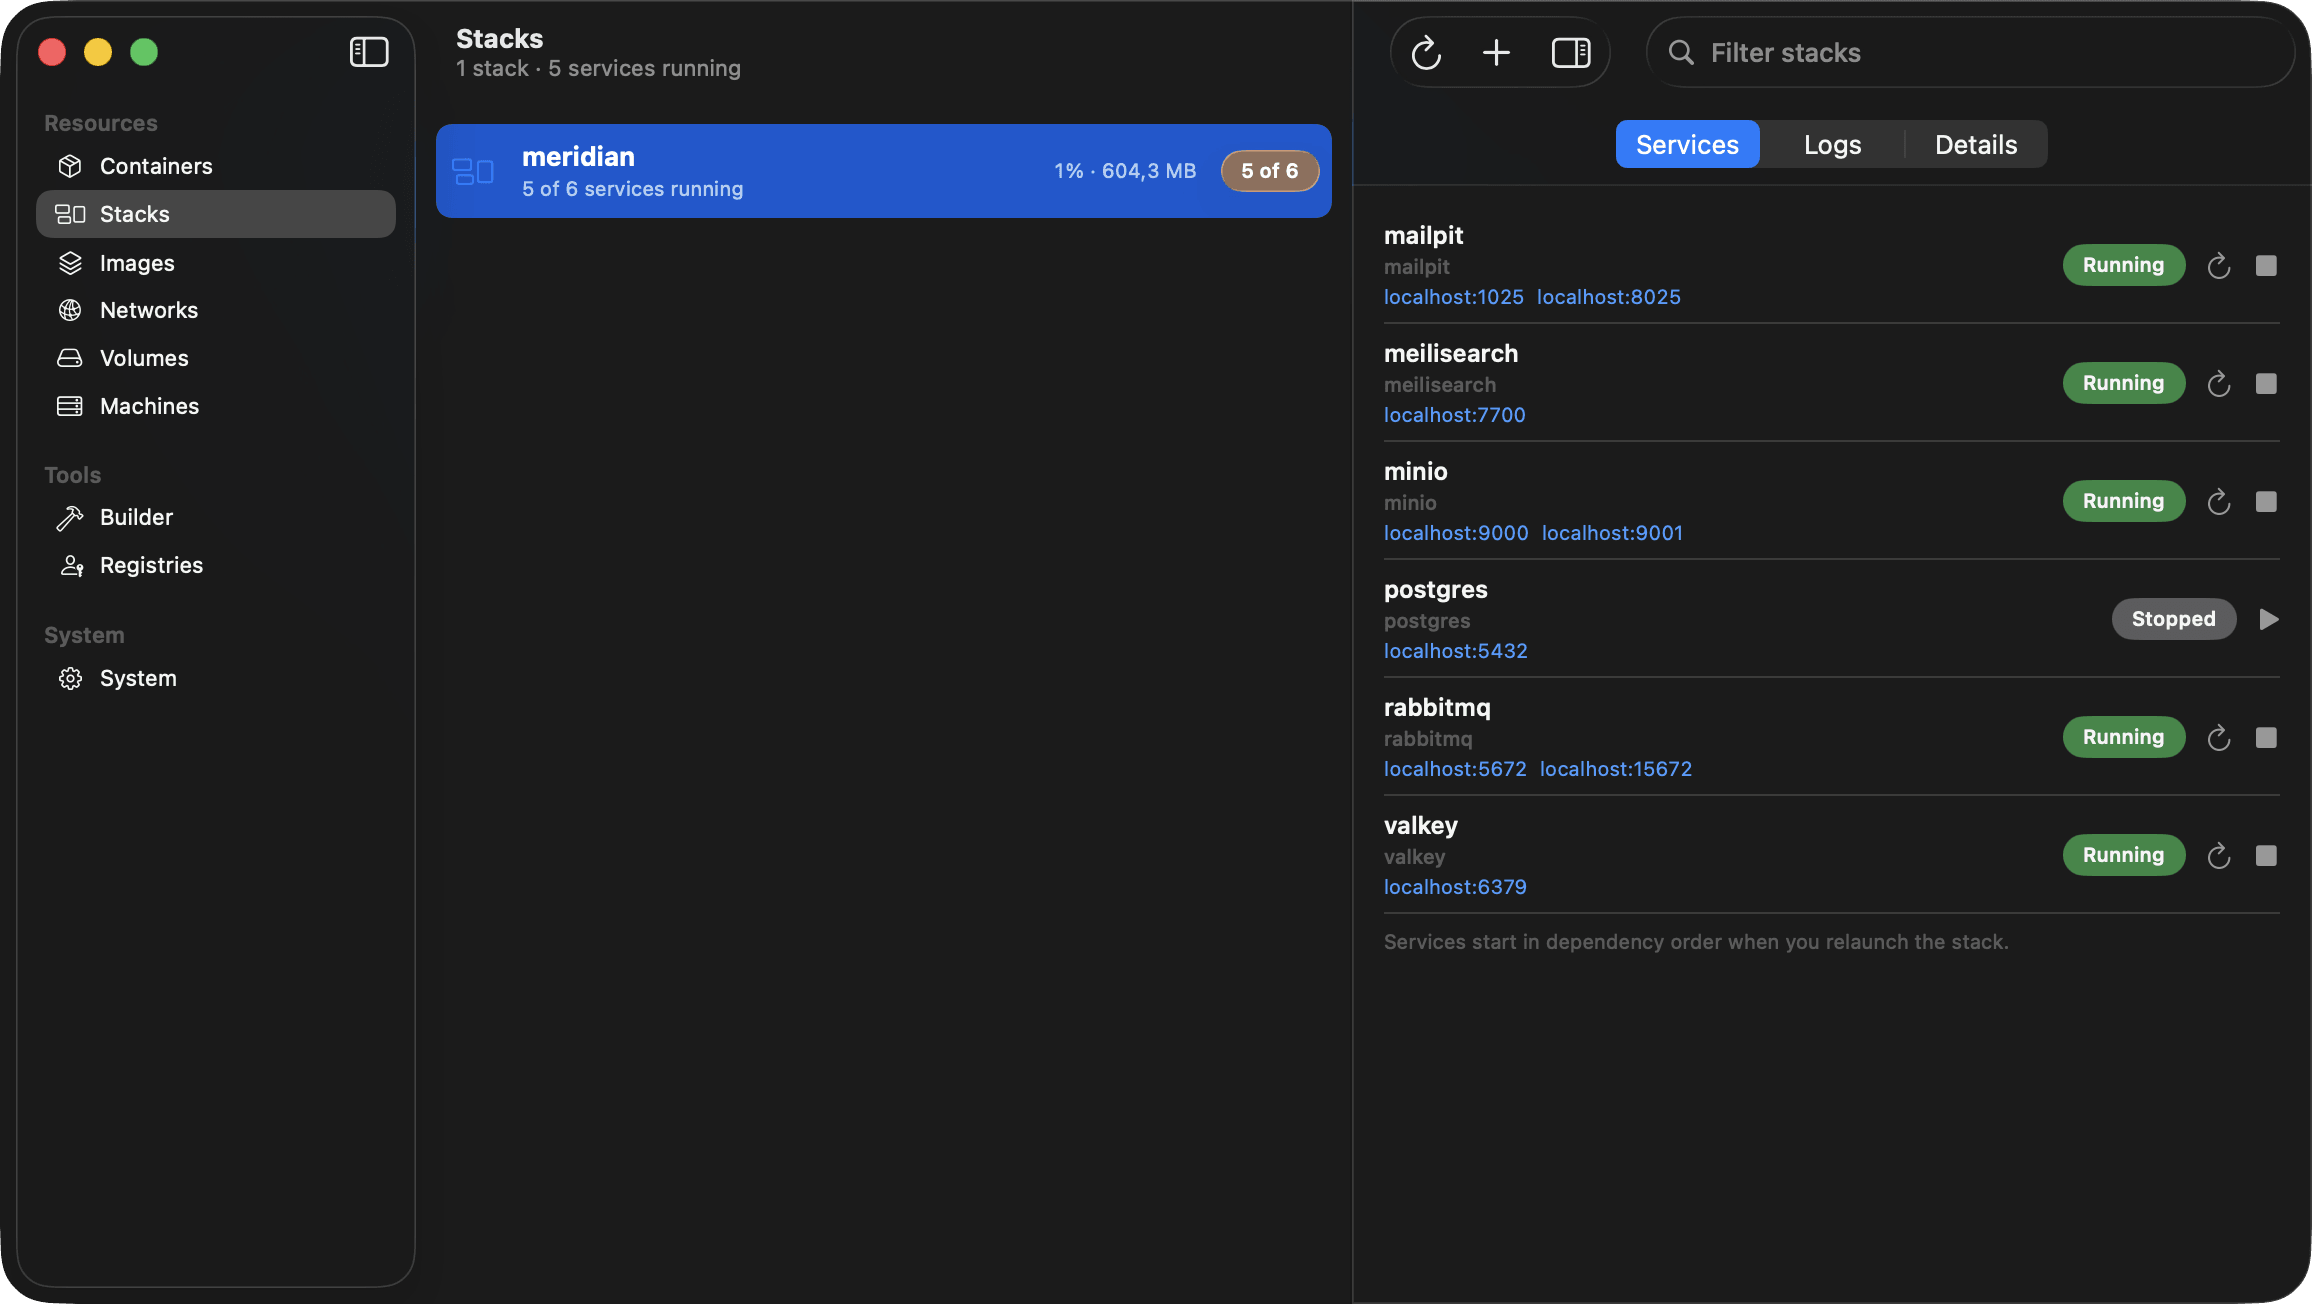Open valkey link localhost:6379
The height and width of the screenshot is (1304, 2312).
(x=1455, y=887)
